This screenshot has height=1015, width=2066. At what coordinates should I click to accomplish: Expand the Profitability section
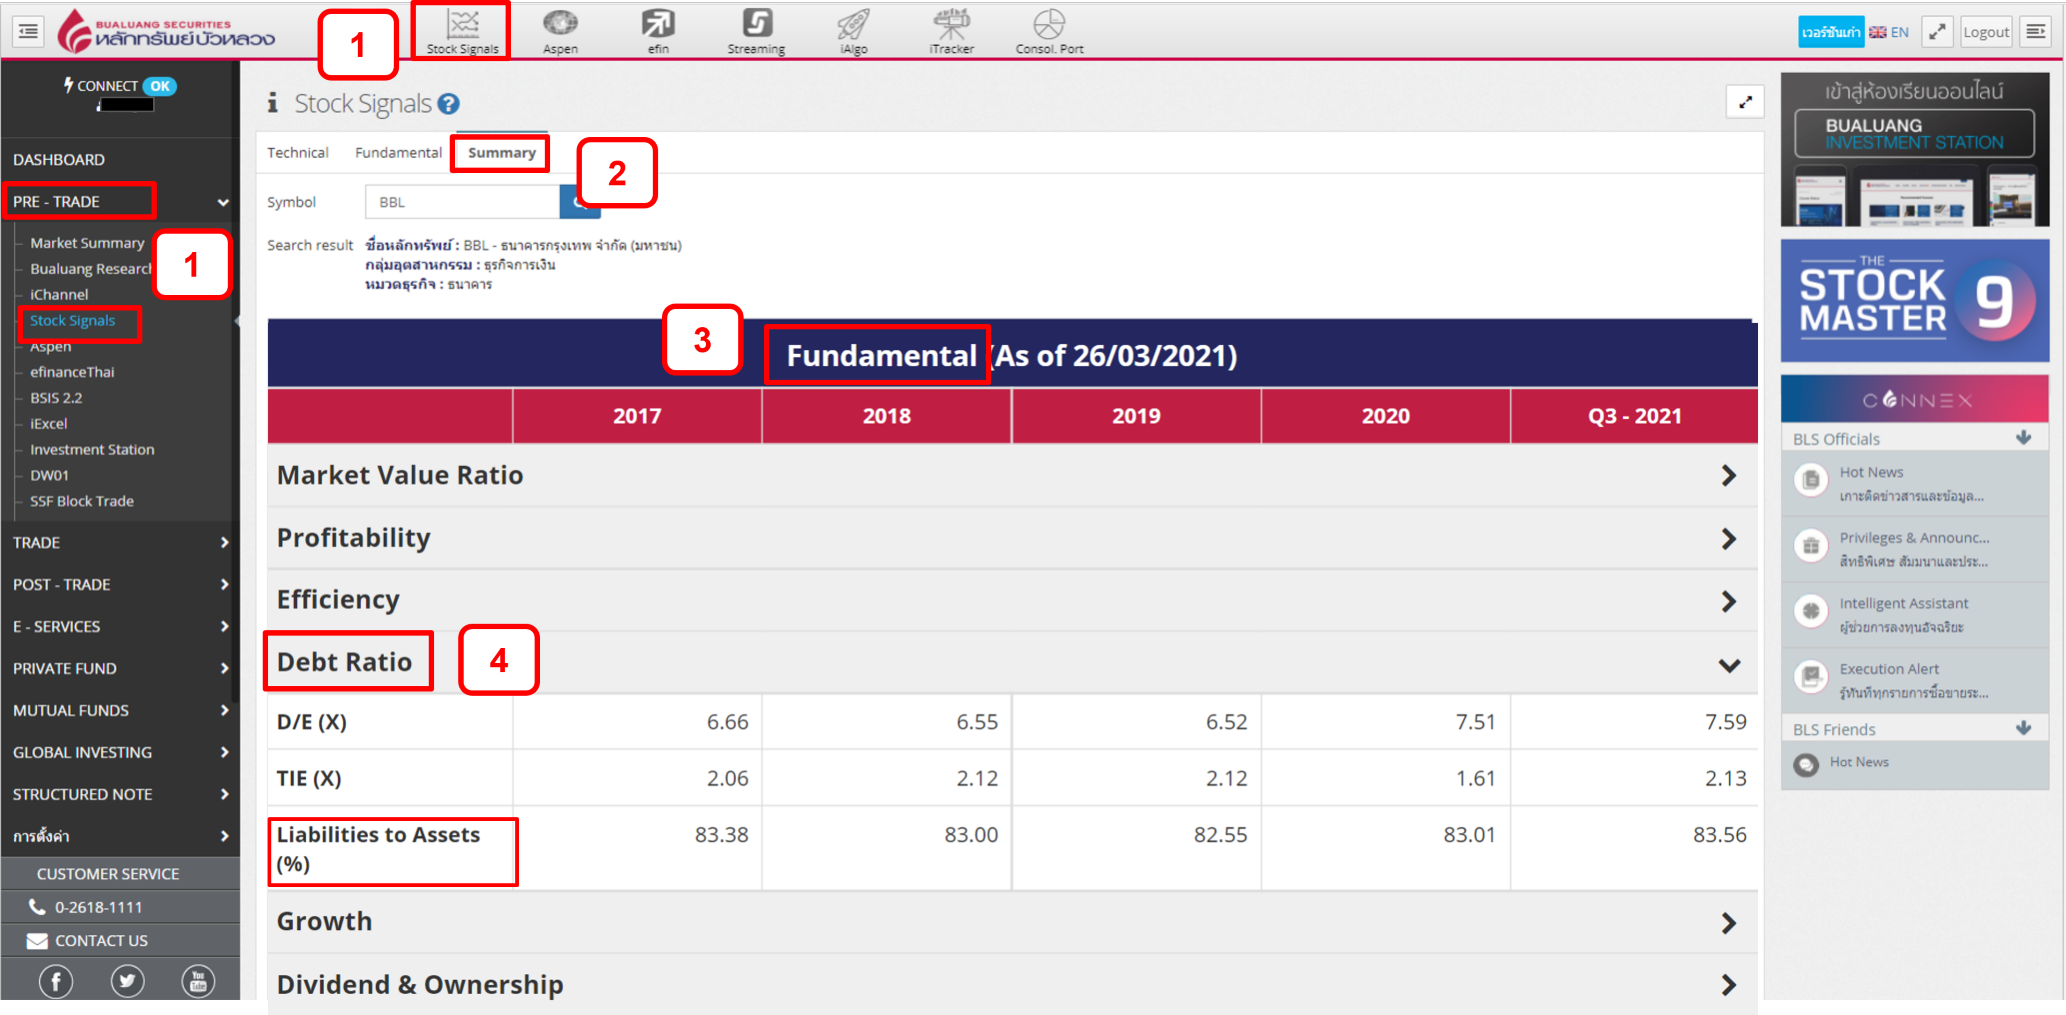click(x=1012, y=538)
